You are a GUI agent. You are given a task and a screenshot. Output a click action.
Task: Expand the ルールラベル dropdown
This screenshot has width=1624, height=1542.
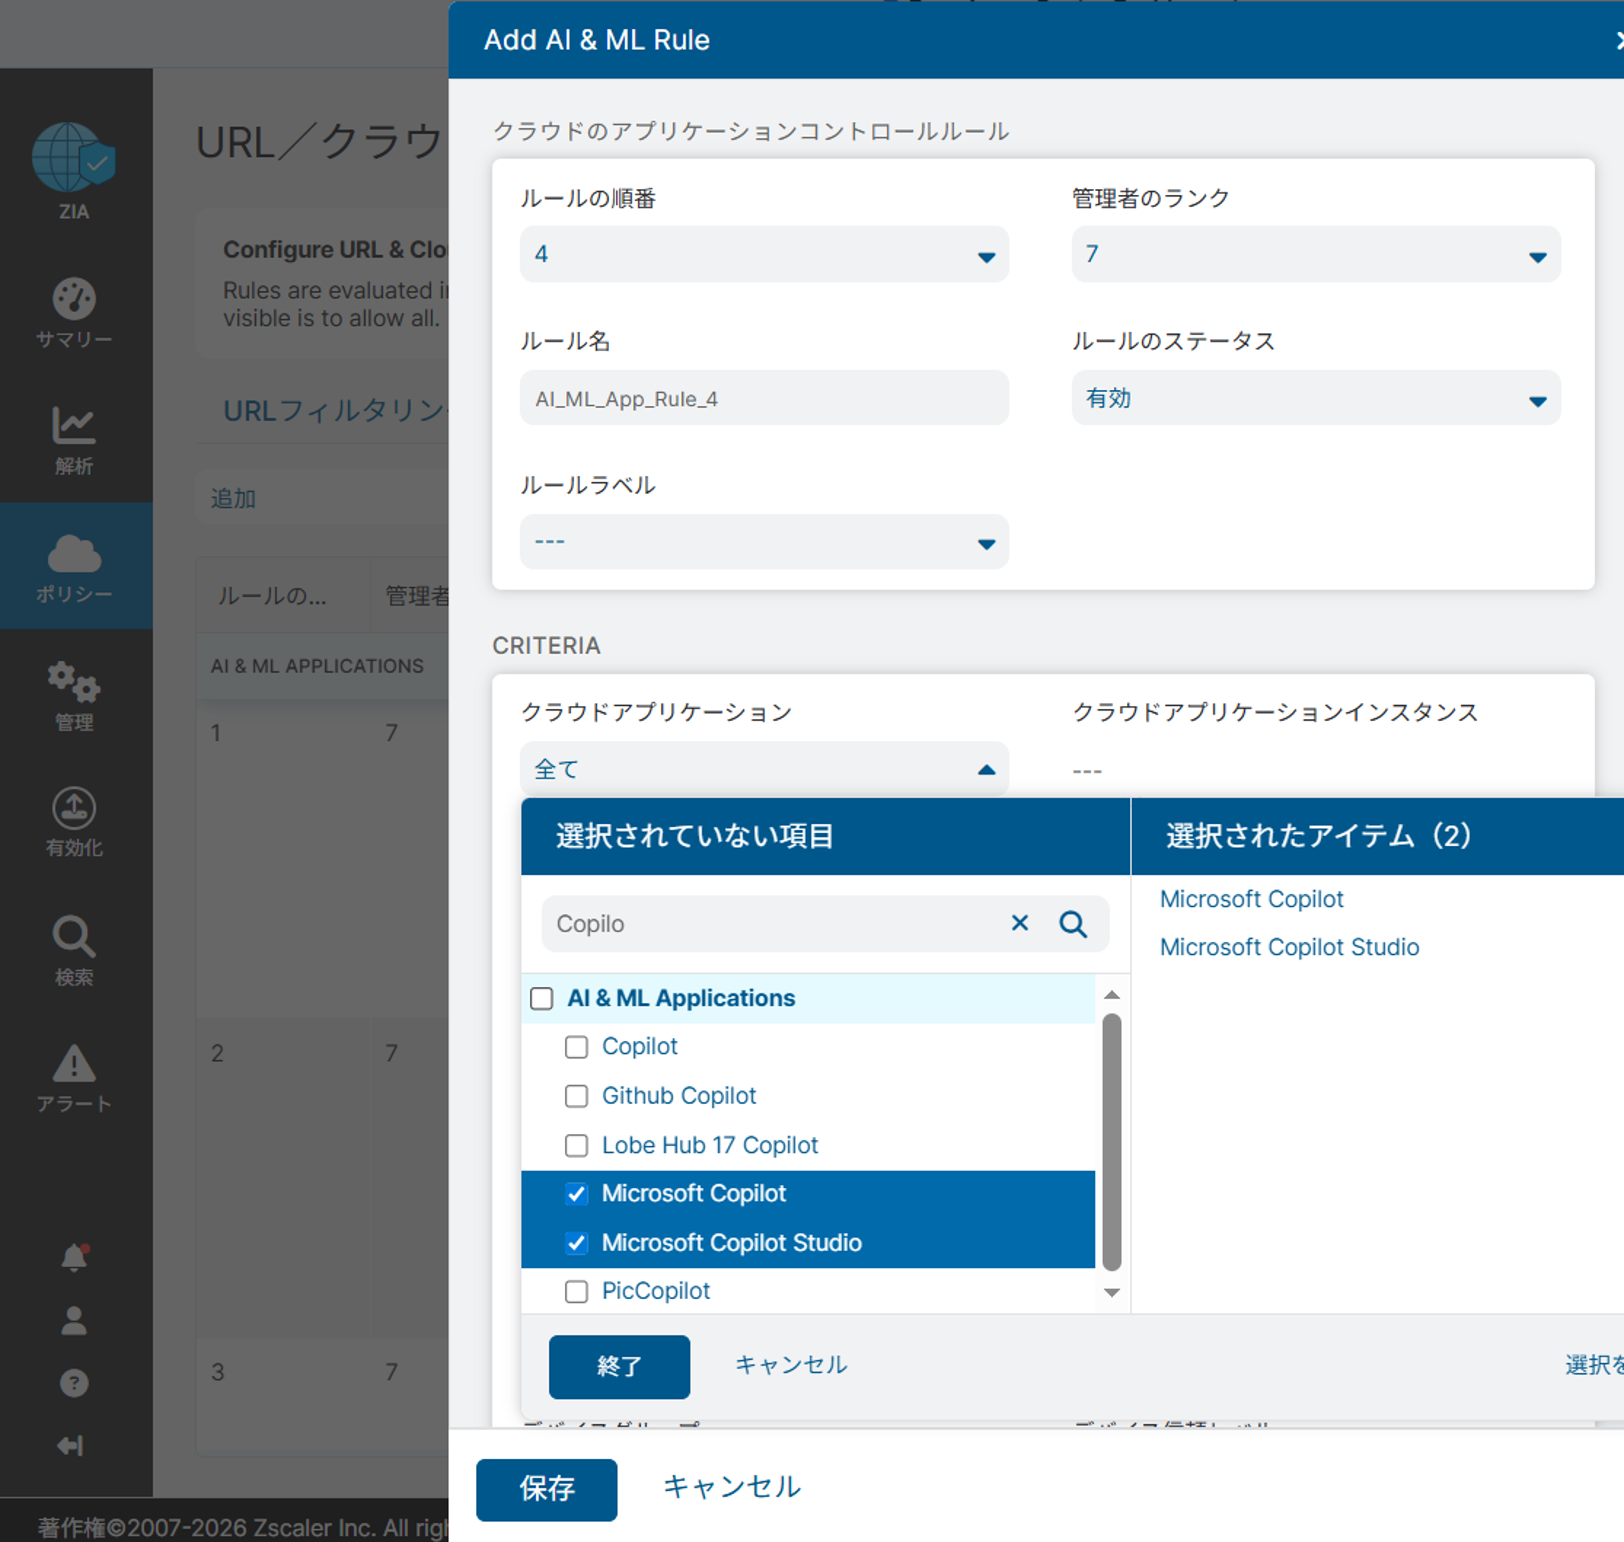[x=763, y=542]
